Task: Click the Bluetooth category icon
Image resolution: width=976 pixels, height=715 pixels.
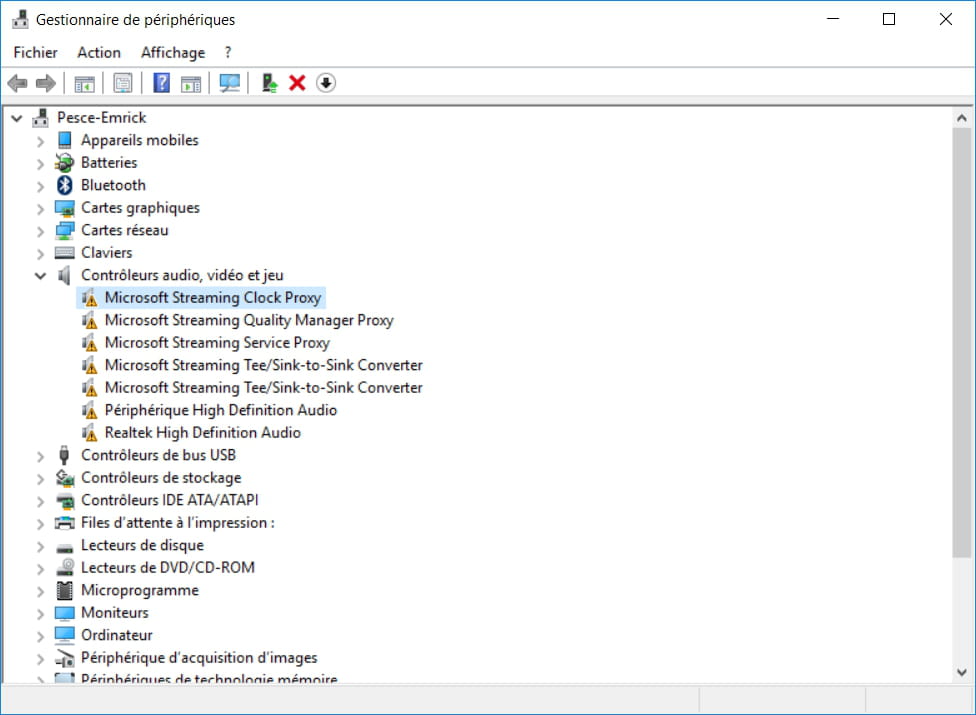Action: click(65, 185)
